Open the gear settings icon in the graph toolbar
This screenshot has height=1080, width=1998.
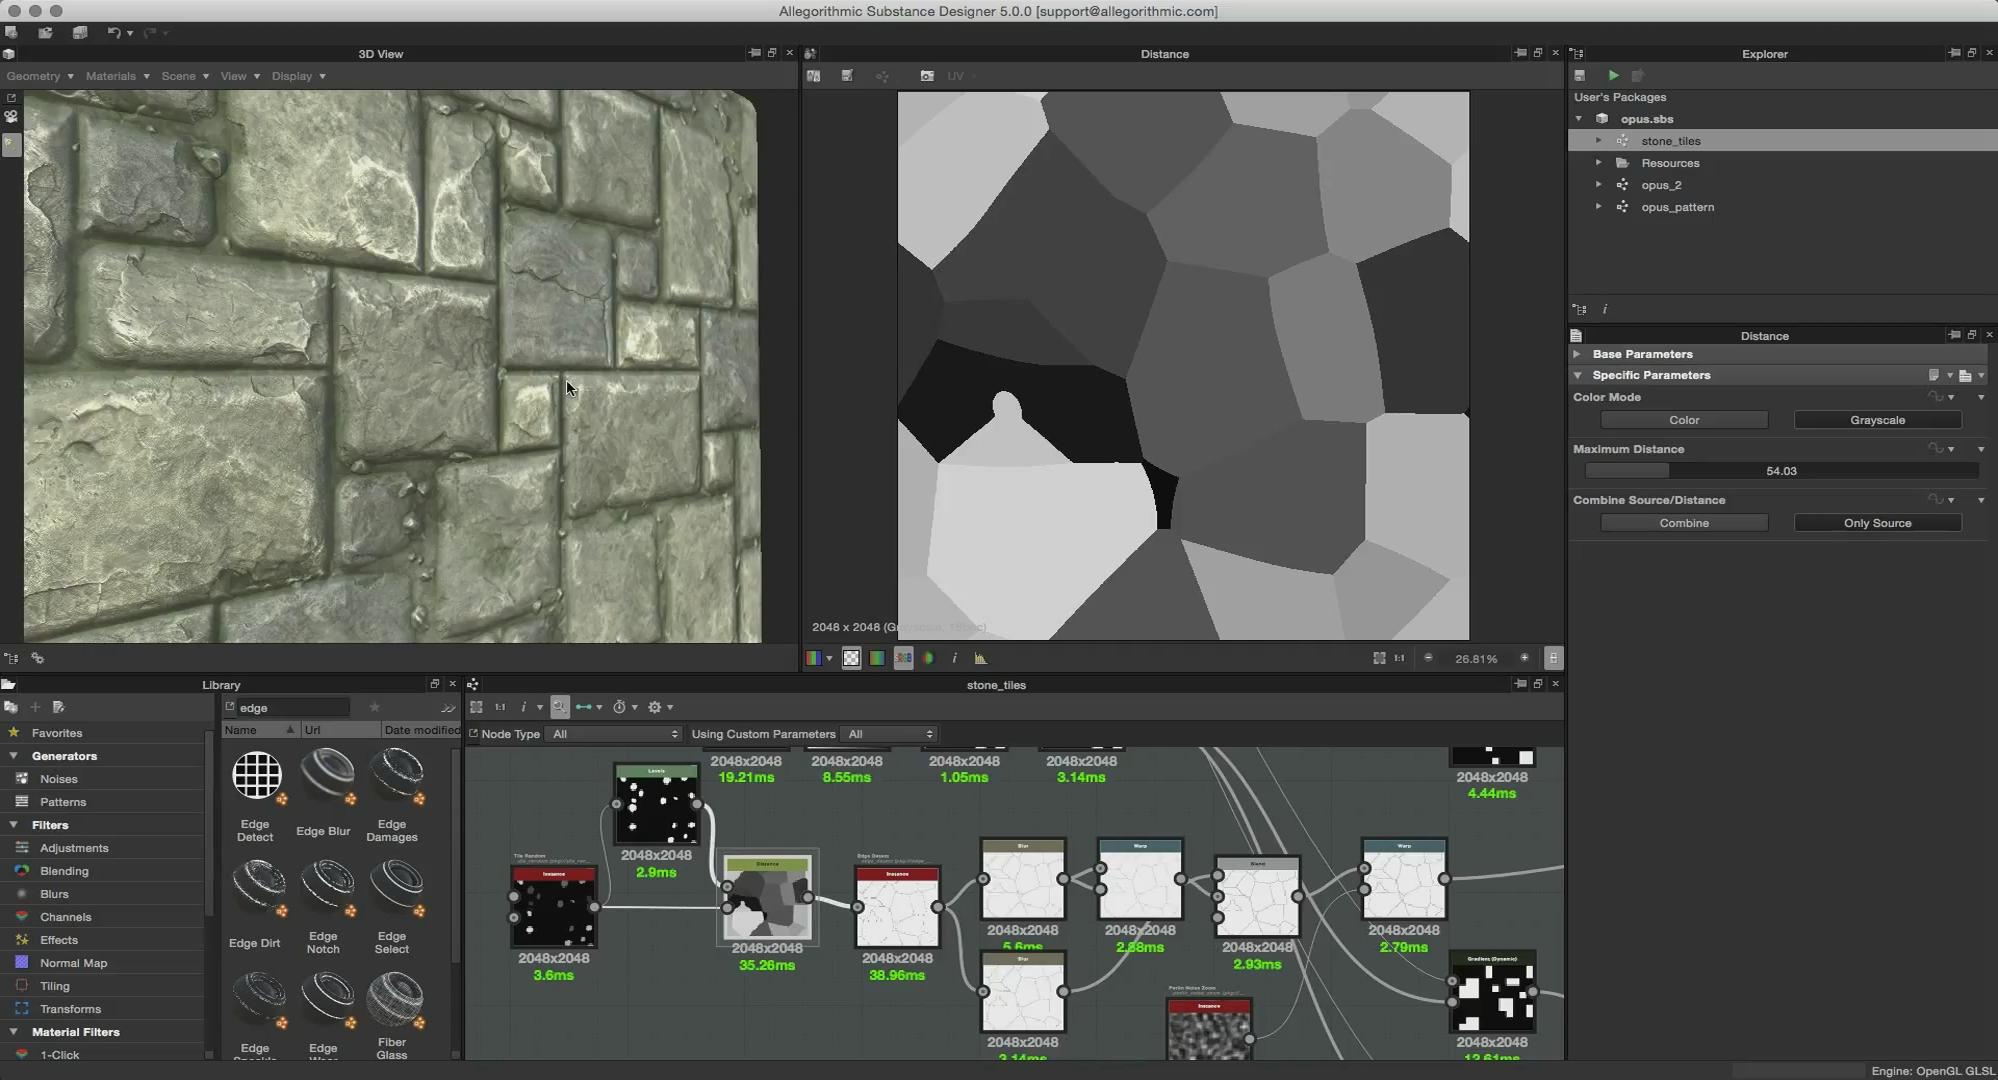(654, 707)
